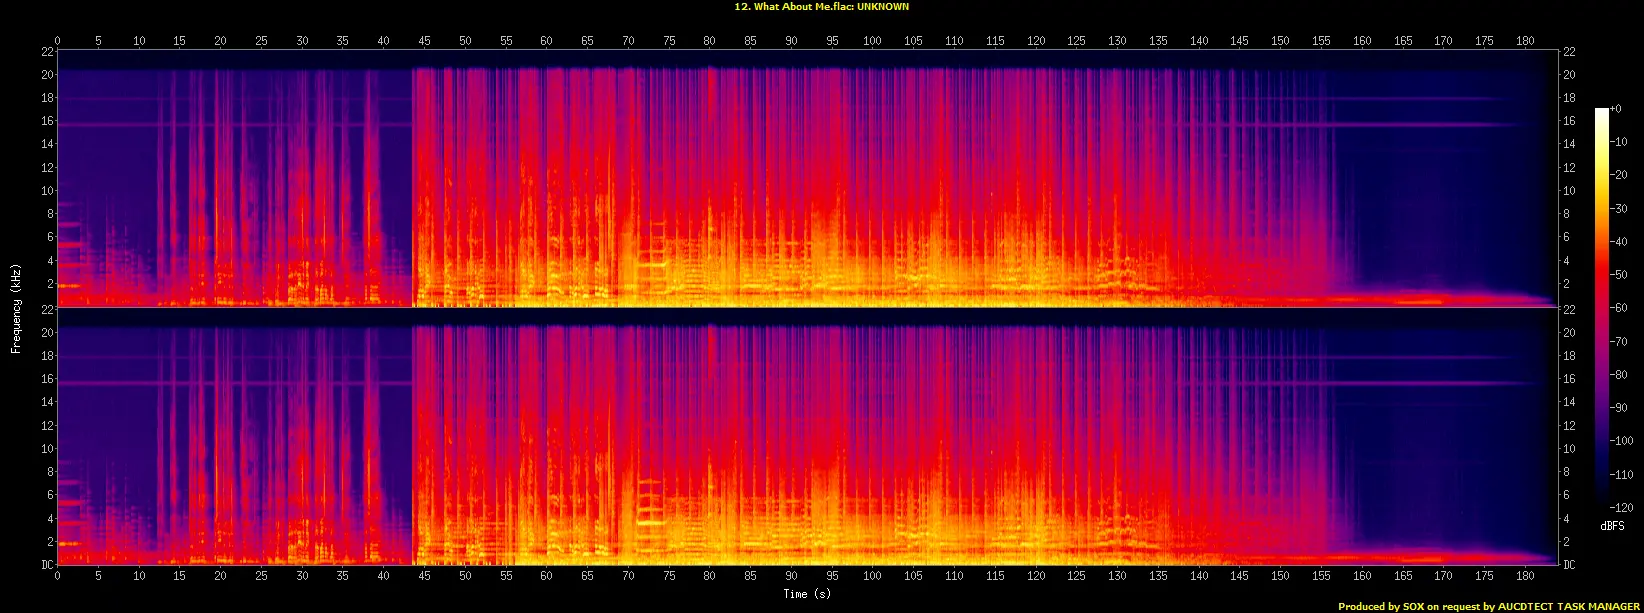This screenshot has height=613, width=1644.
Task: Click the 'DC' label on bottom-left frequency axis
Action: [44, 565]
